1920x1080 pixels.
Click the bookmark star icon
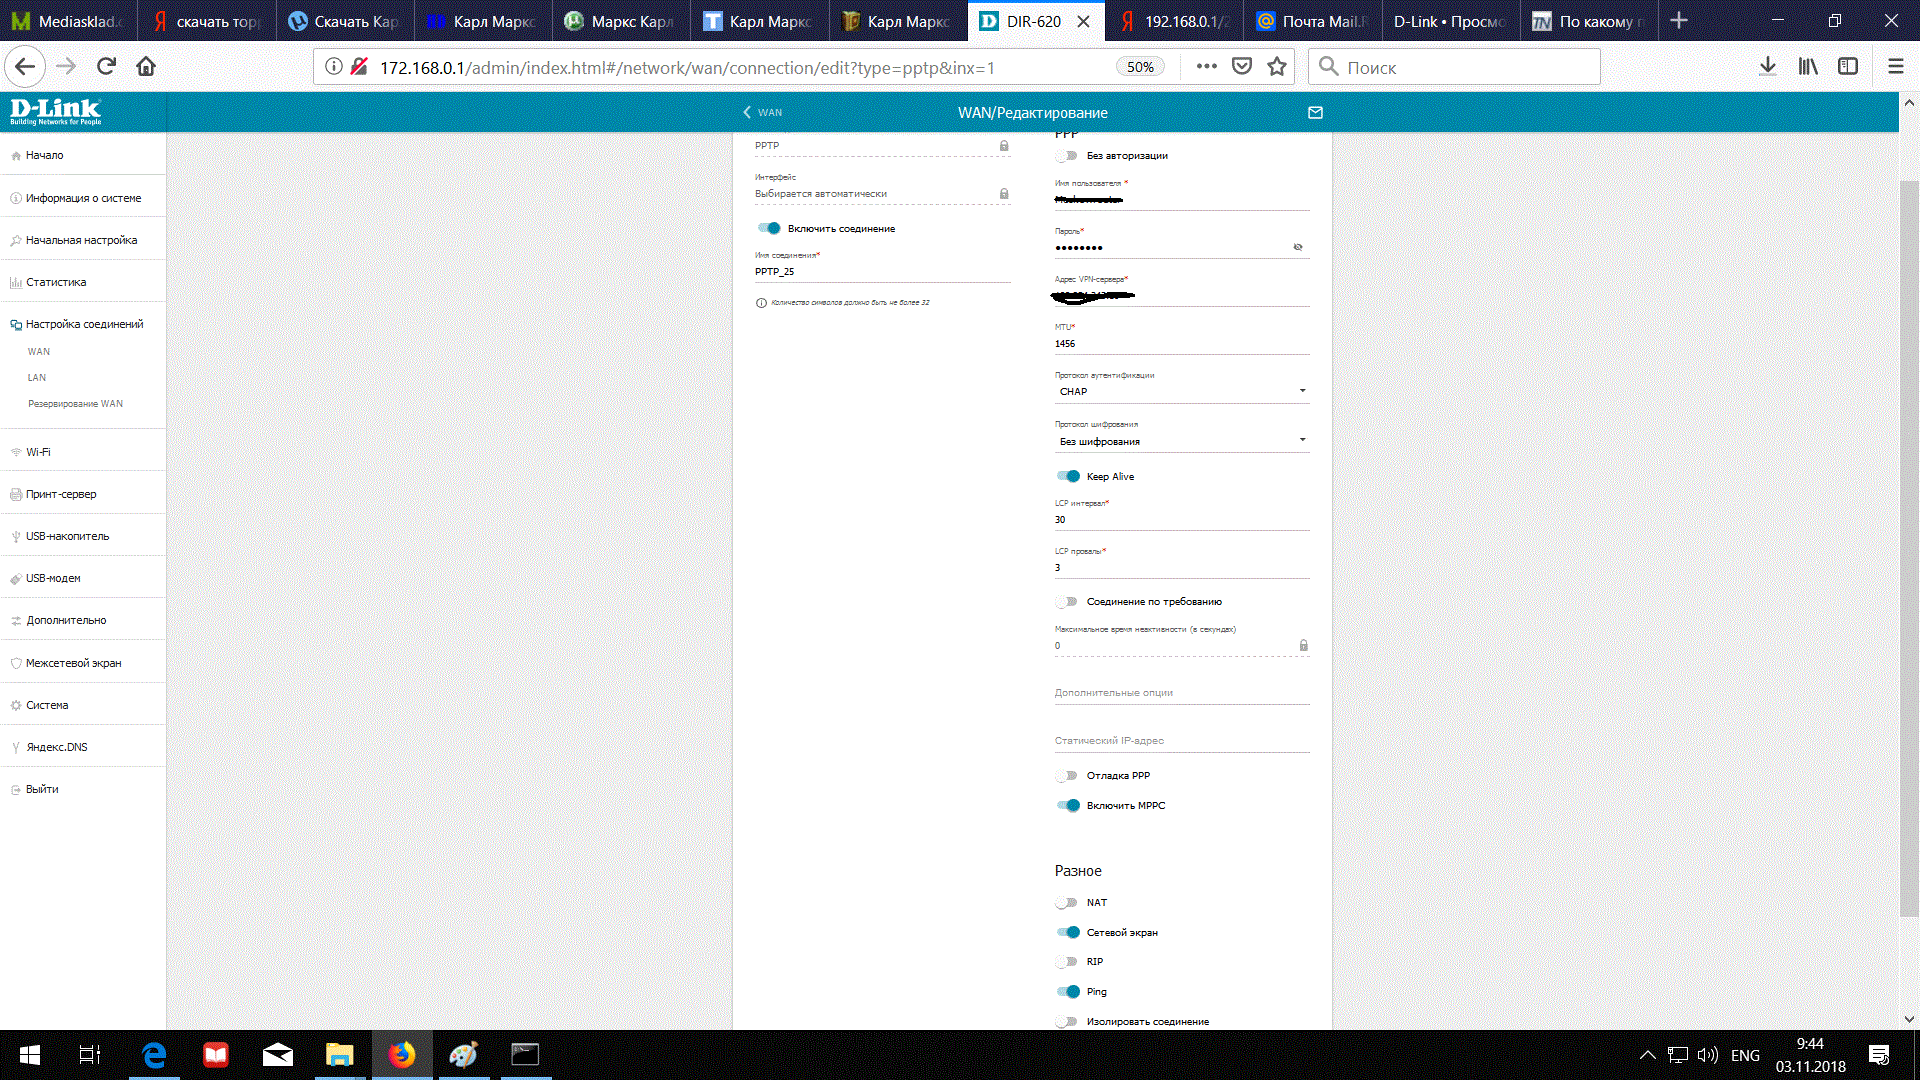point(1277,67)
